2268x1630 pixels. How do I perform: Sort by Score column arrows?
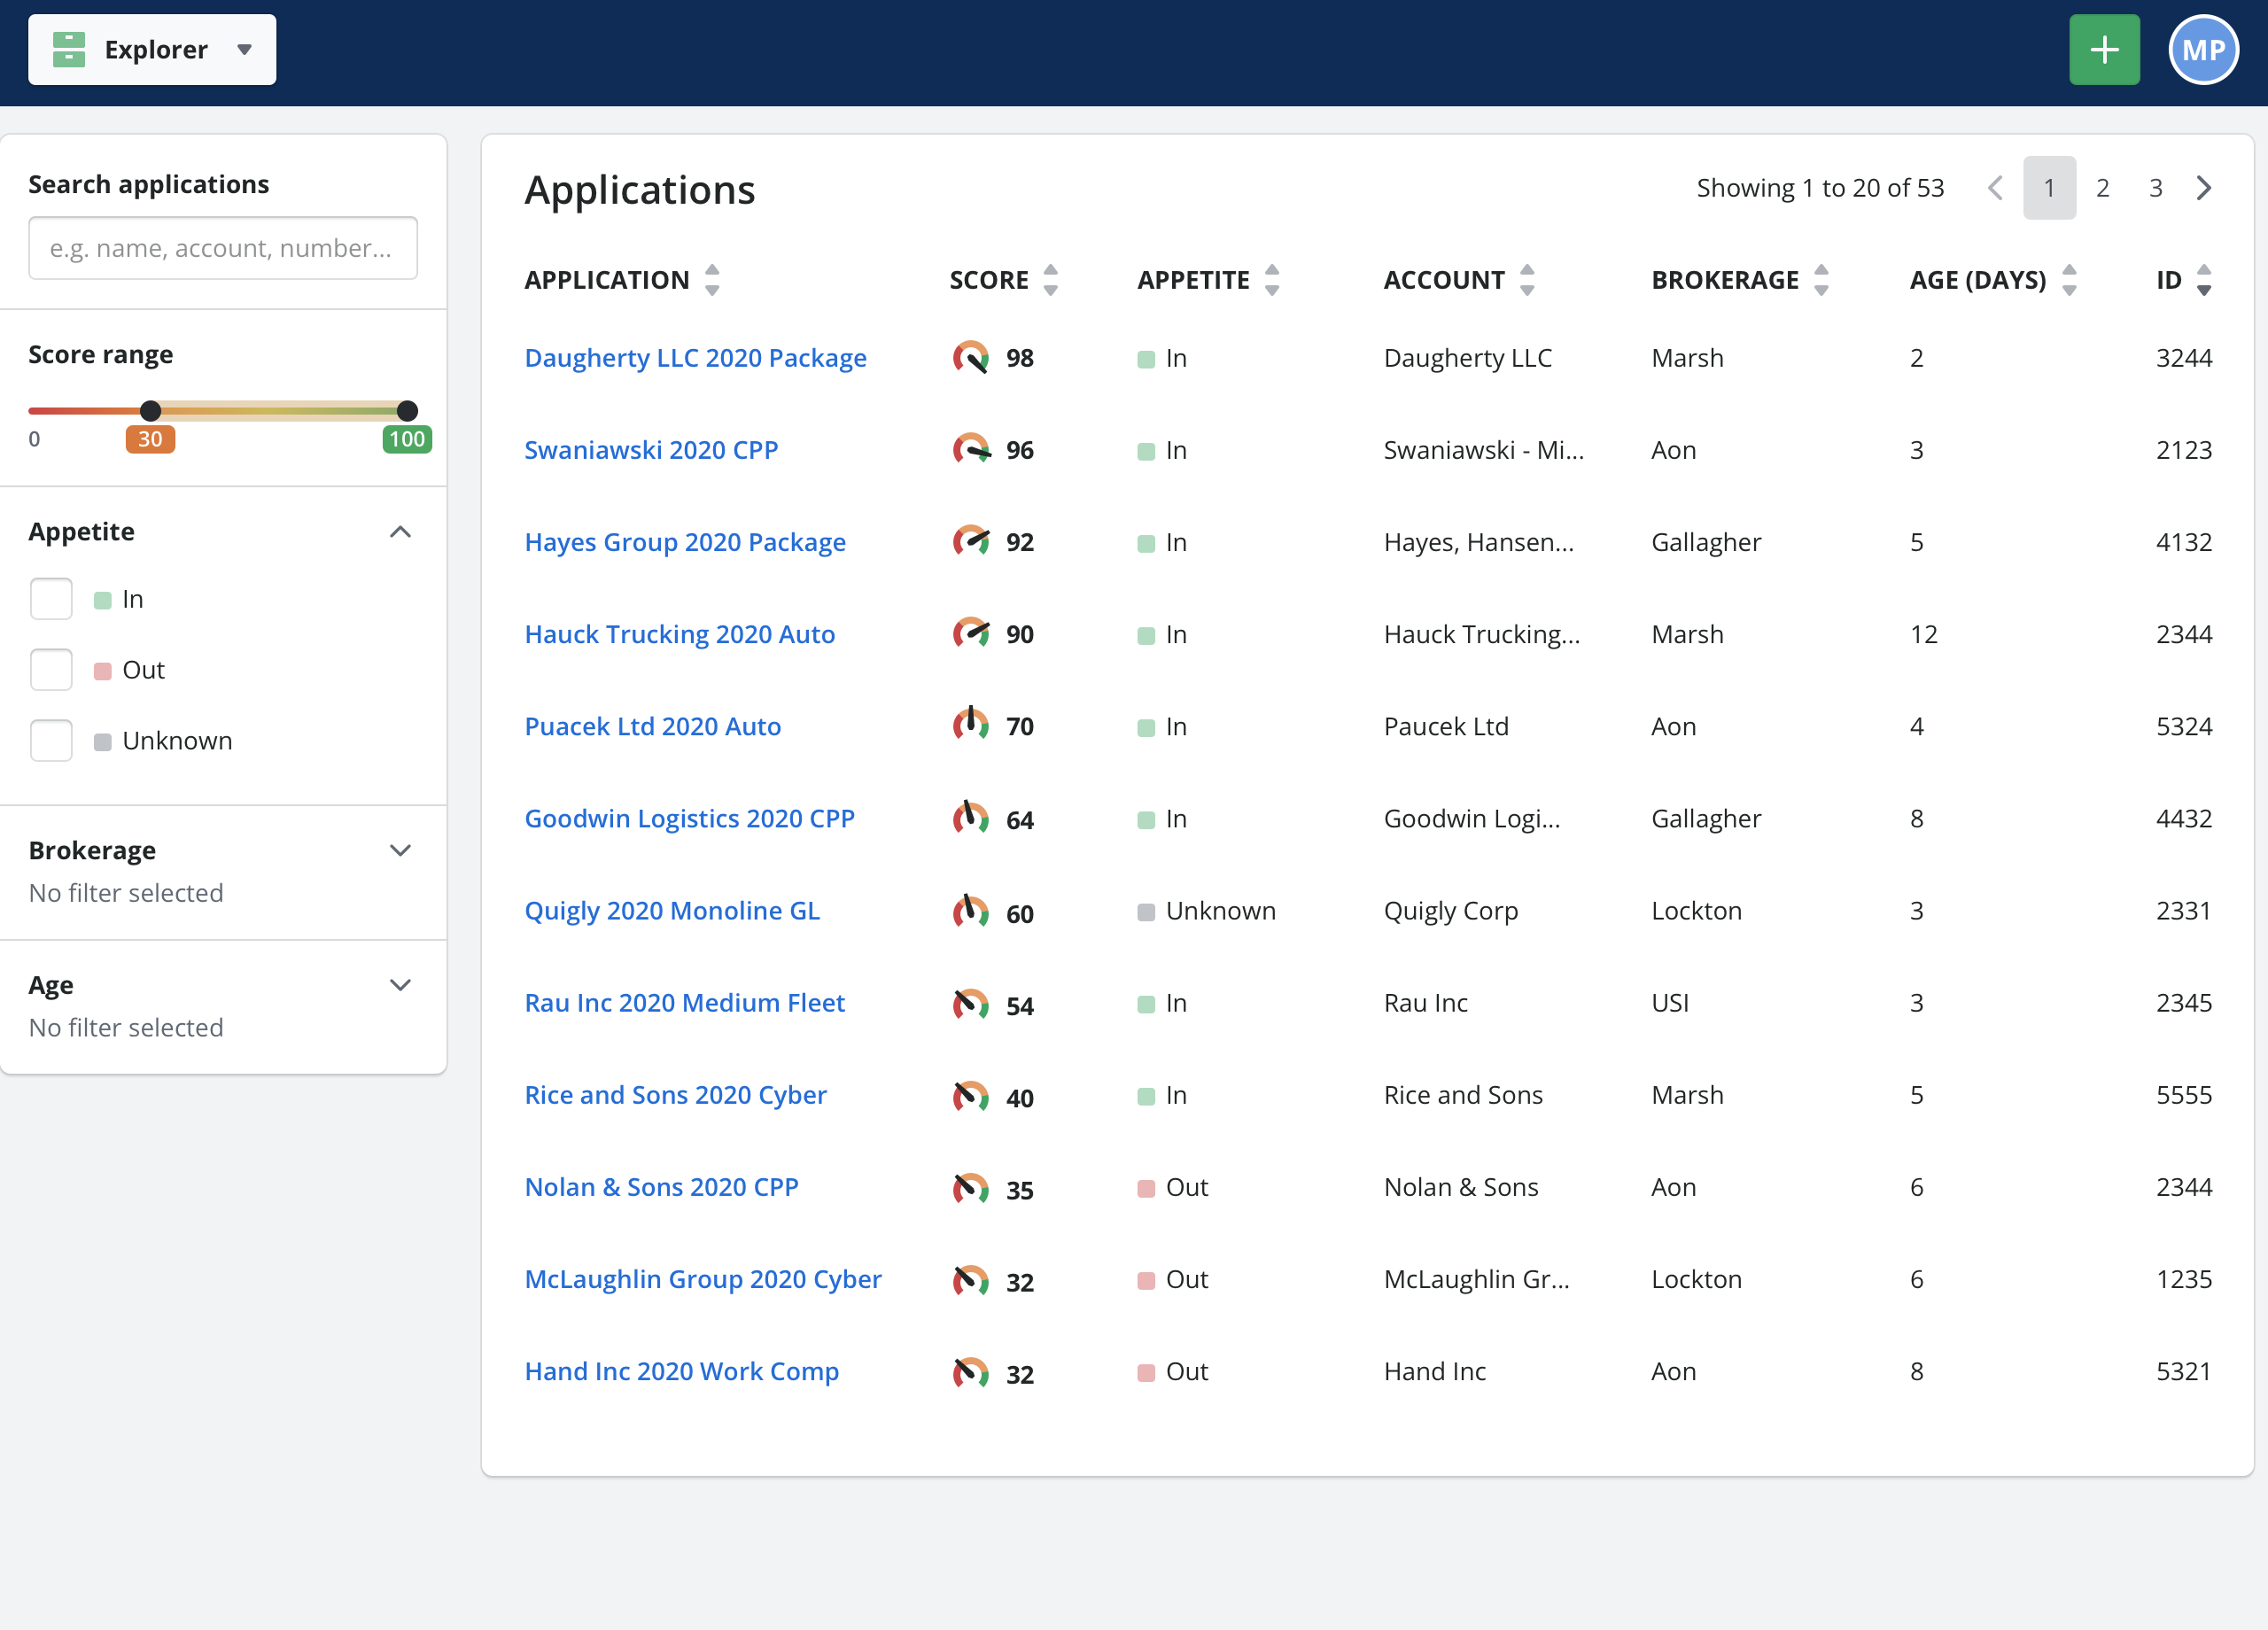1051,280
